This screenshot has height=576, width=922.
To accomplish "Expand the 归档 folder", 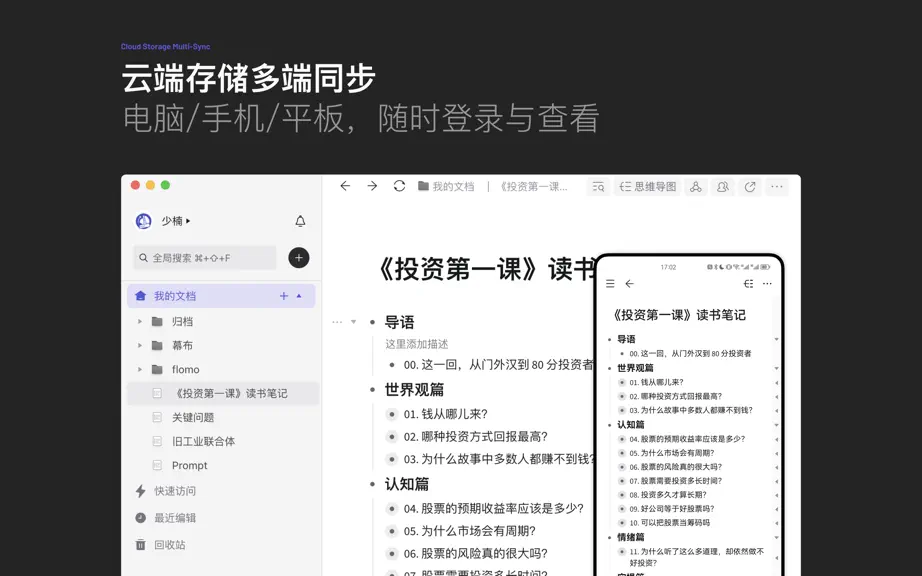I will point(139,322).
